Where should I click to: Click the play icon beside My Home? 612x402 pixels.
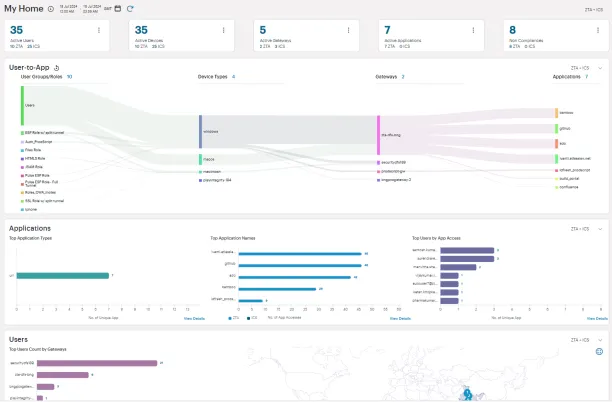[51, 9]
